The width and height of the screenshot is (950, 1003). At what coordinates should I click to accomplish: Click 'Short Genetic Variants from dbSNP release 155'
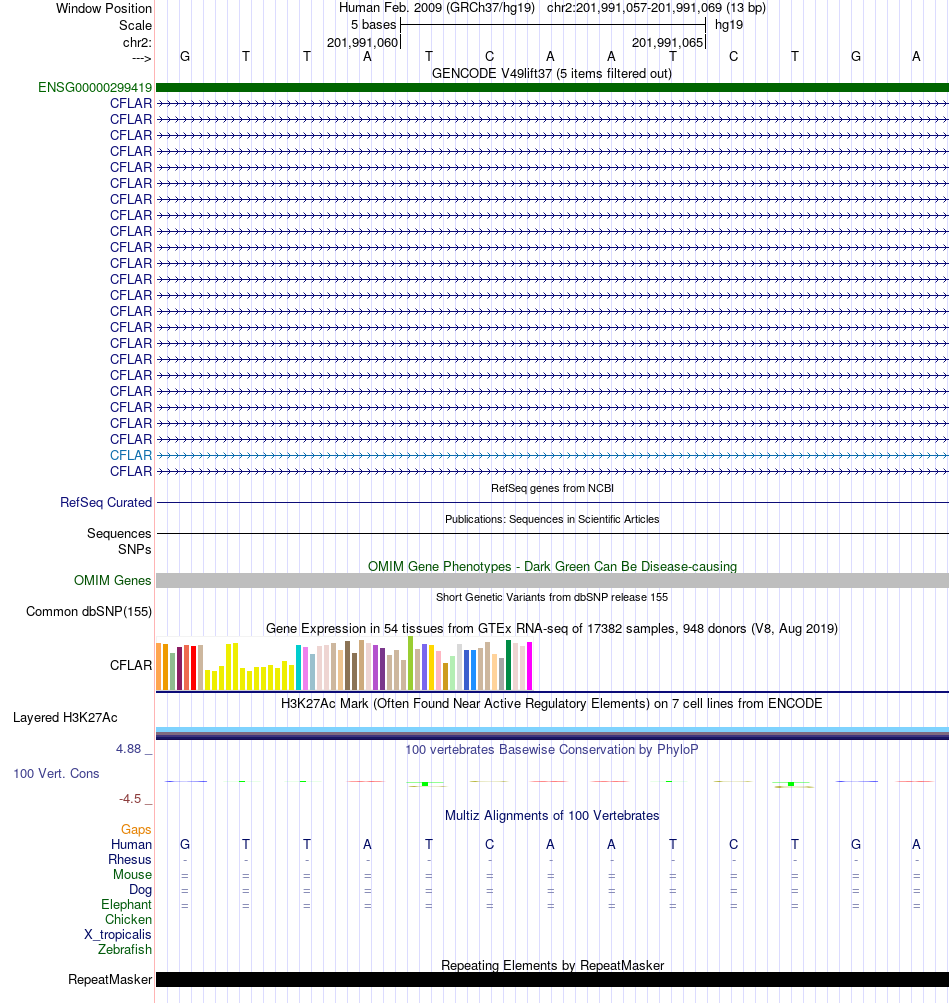[x=551, y=597]
